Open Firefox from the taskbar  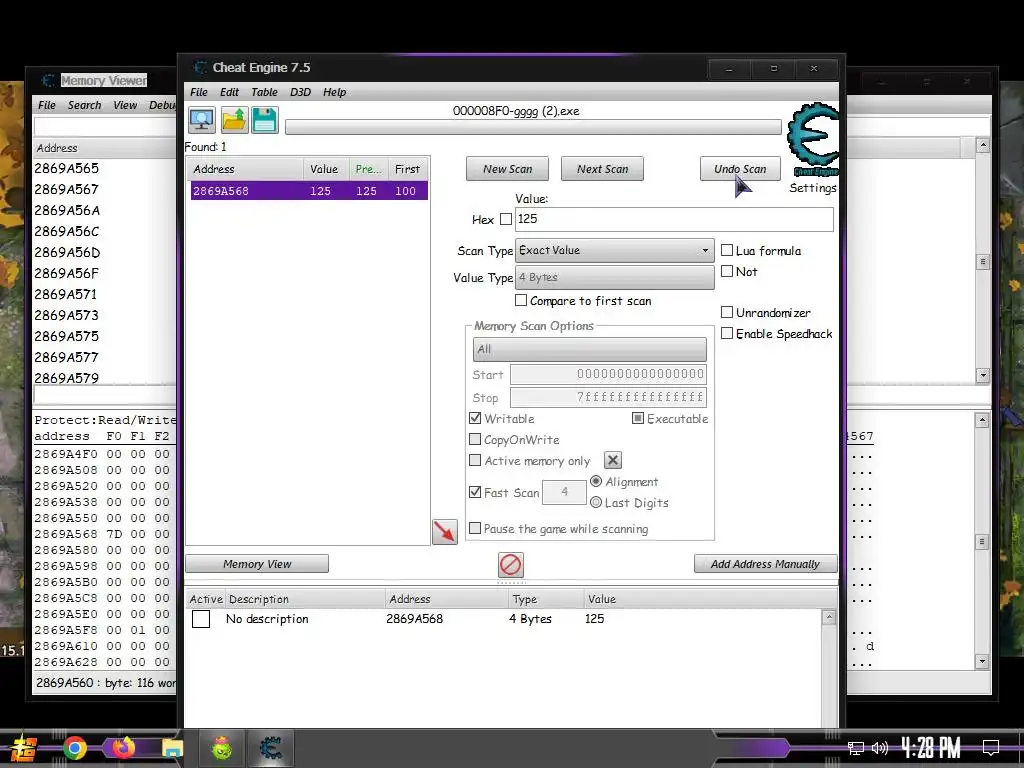click(123, 748)
